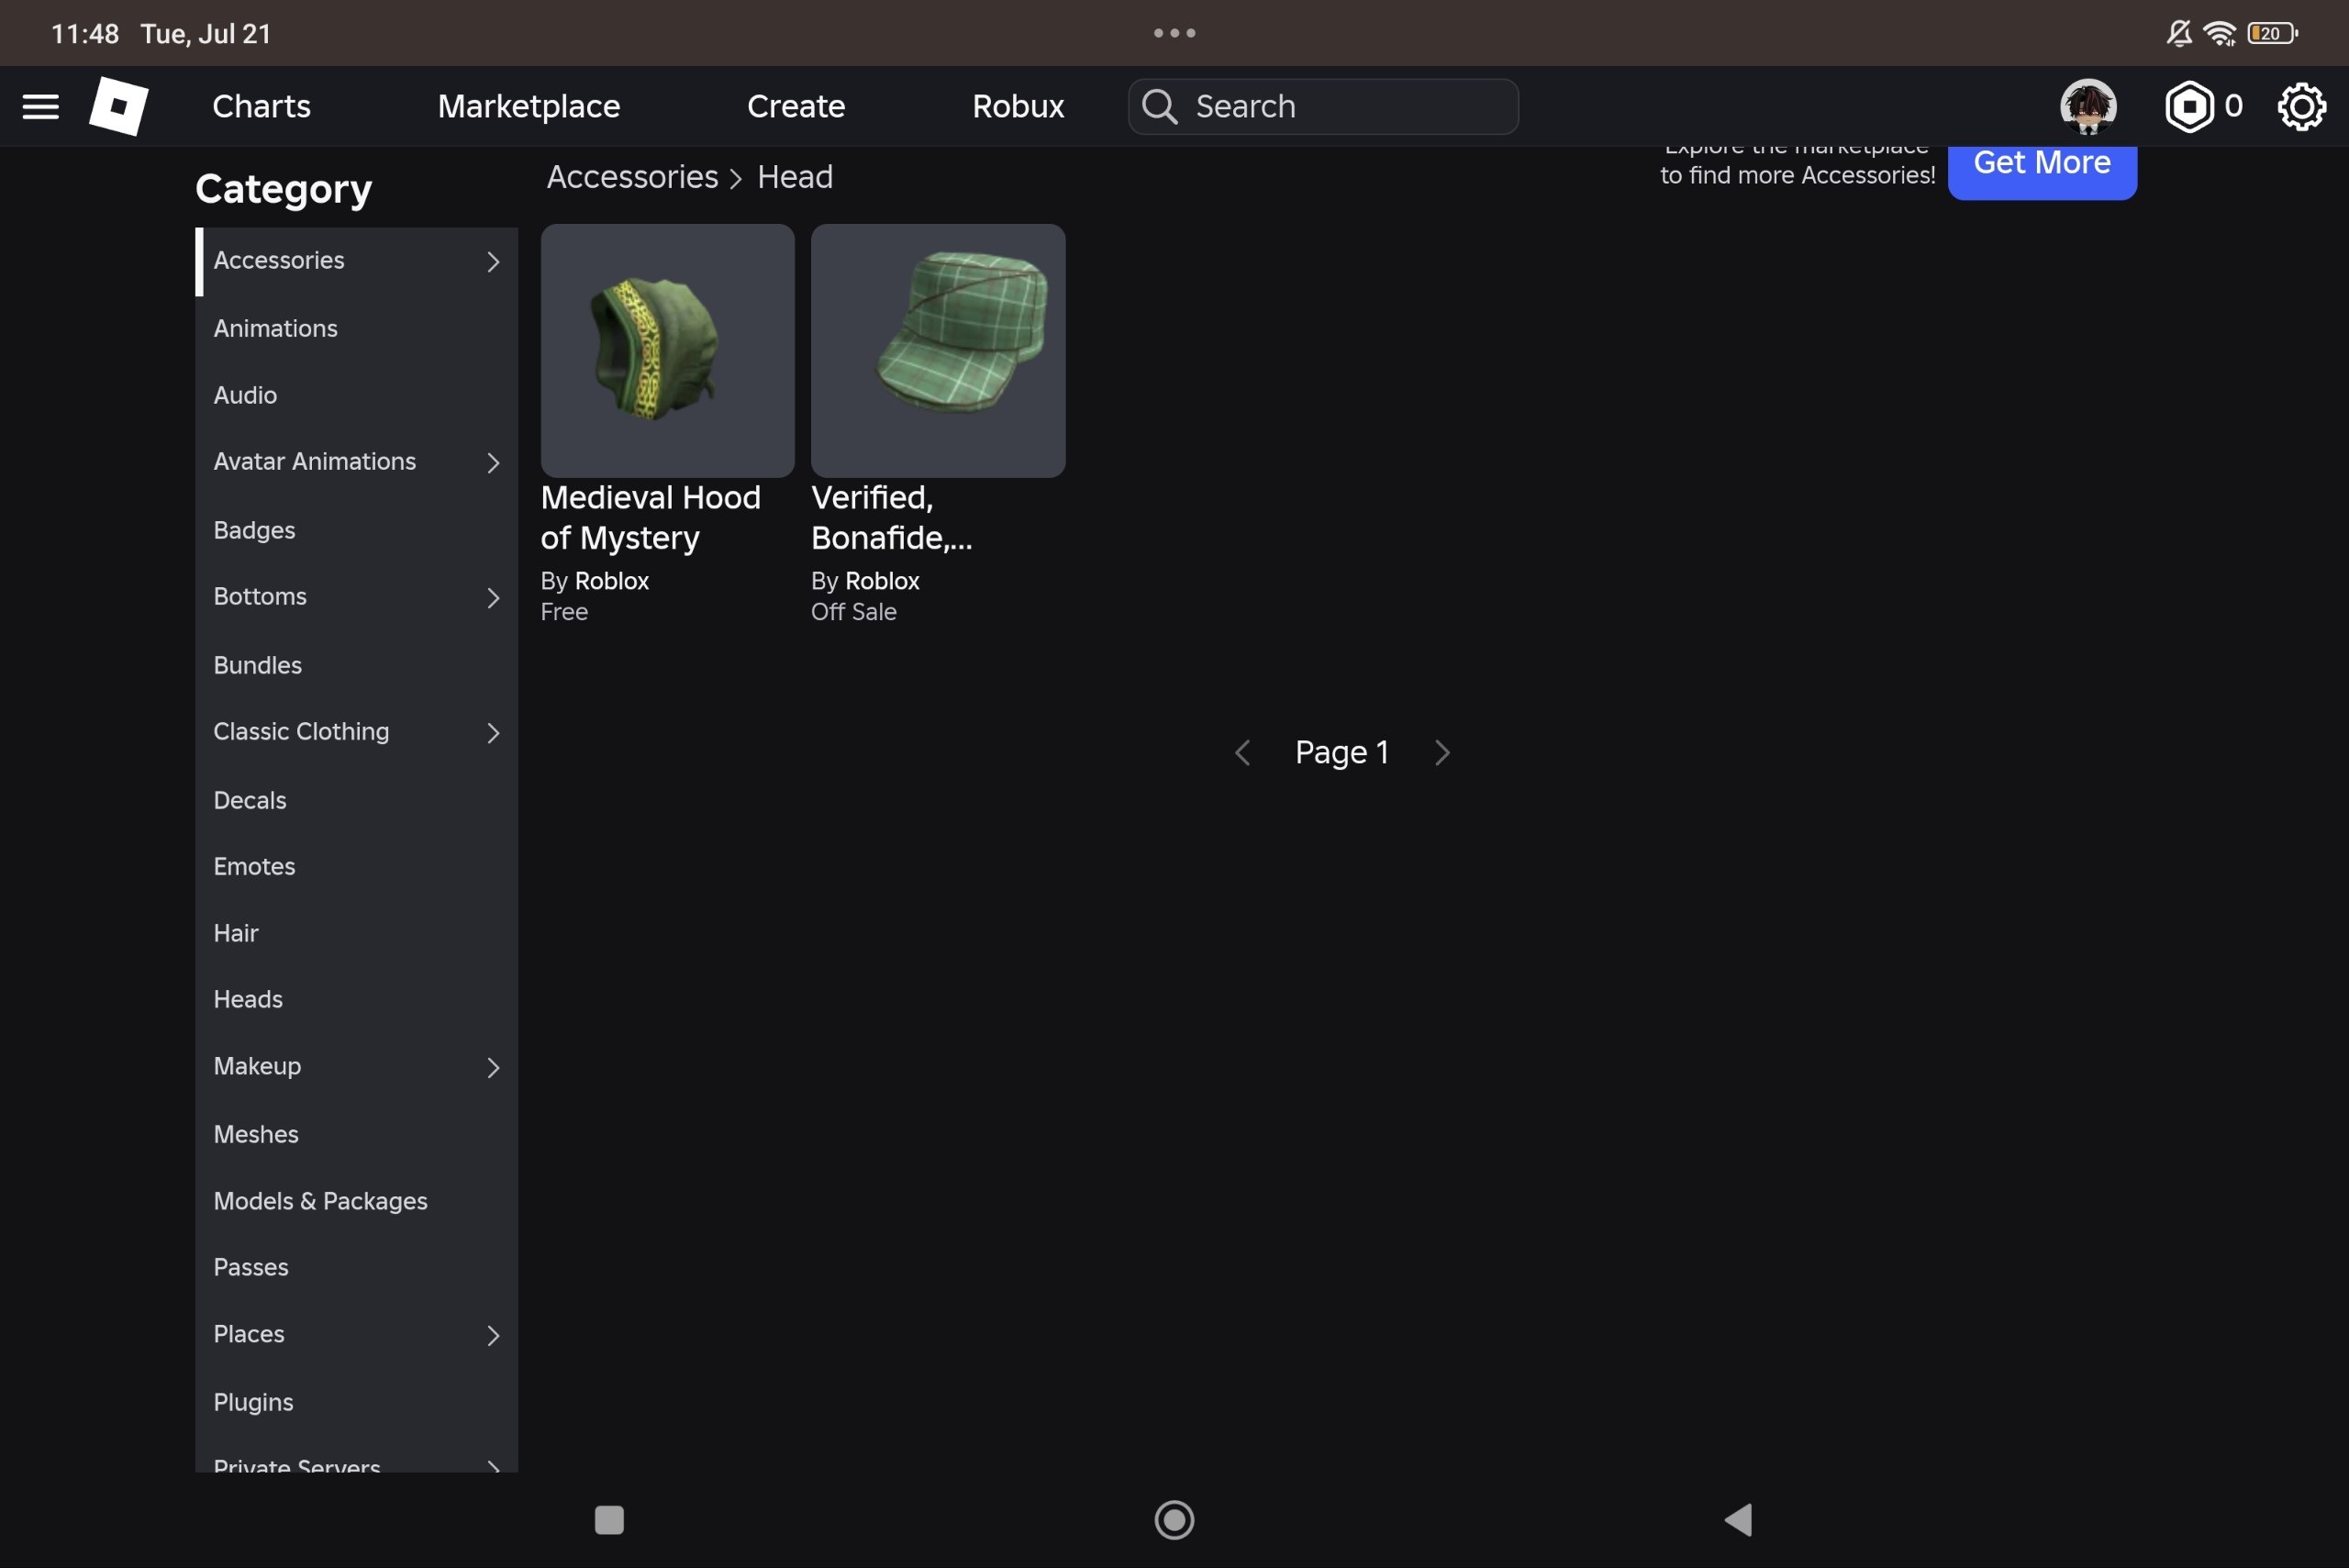Select the Bundles category
2349x1568 pixels.
[356, 665]
